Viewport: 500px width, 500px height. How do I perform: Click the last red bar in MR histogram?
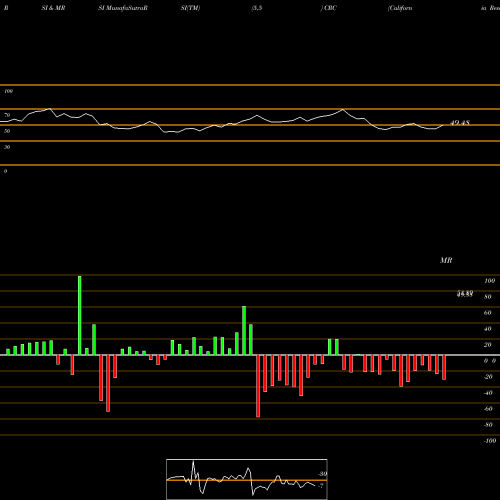pos(444,367)
